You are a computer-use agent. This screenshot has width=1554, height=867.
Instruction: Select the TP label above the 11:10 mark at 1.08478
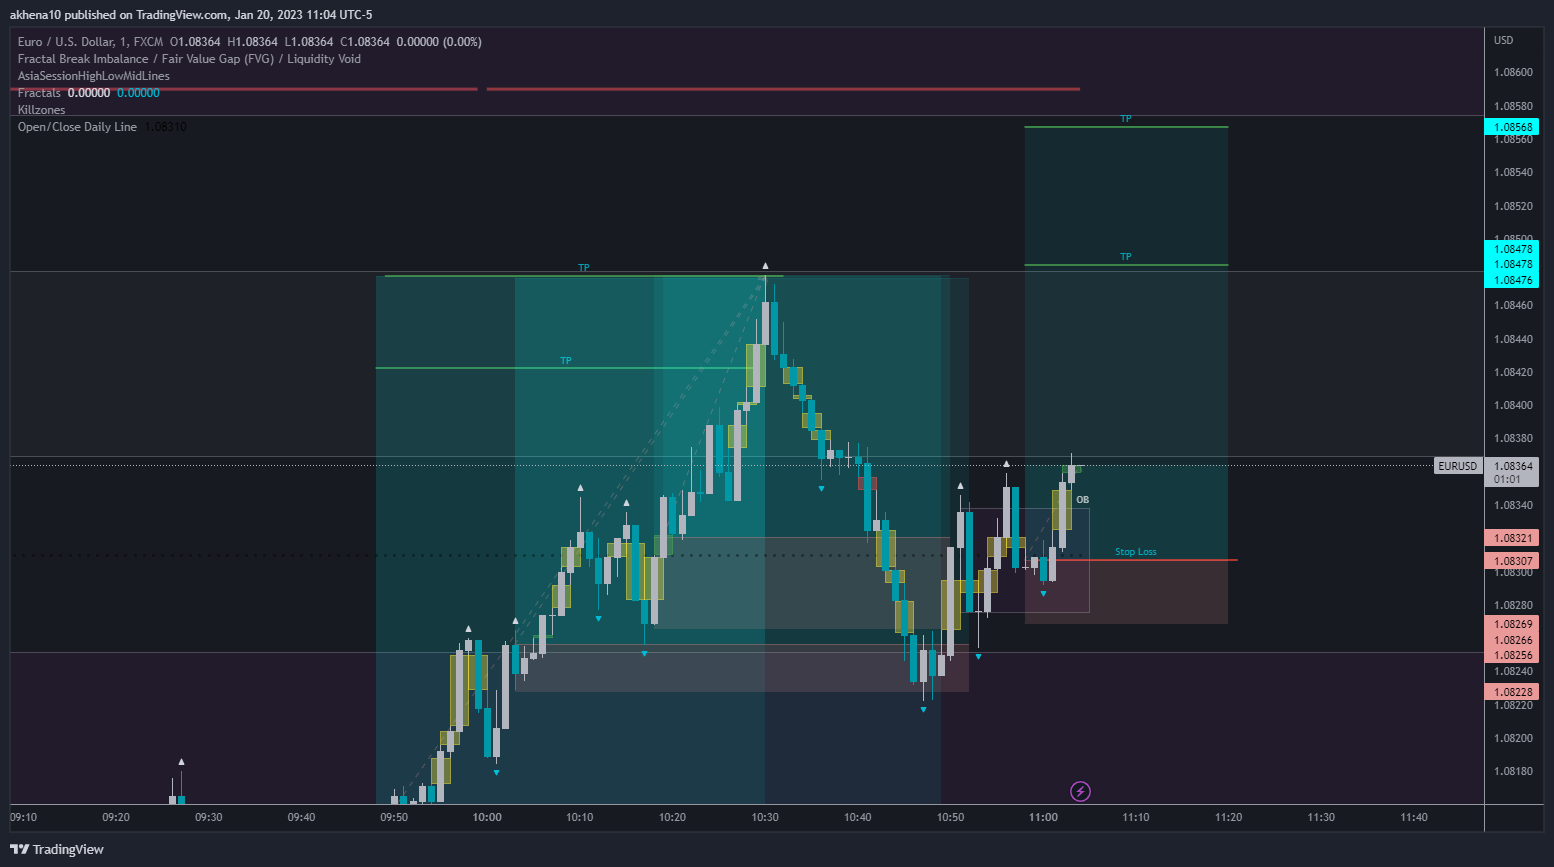click(x=1126, y=257)
